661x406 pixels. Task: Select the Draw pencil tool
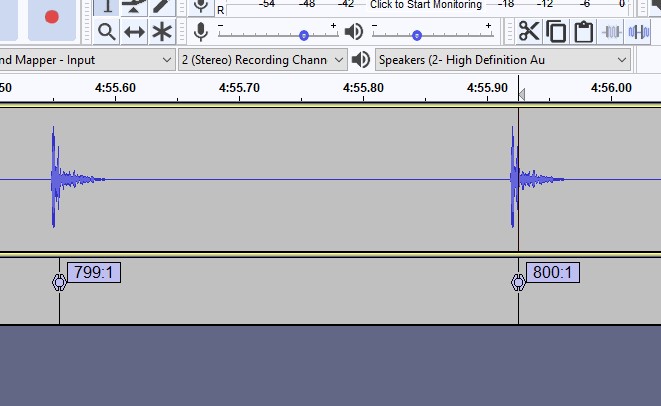(162, 6)
